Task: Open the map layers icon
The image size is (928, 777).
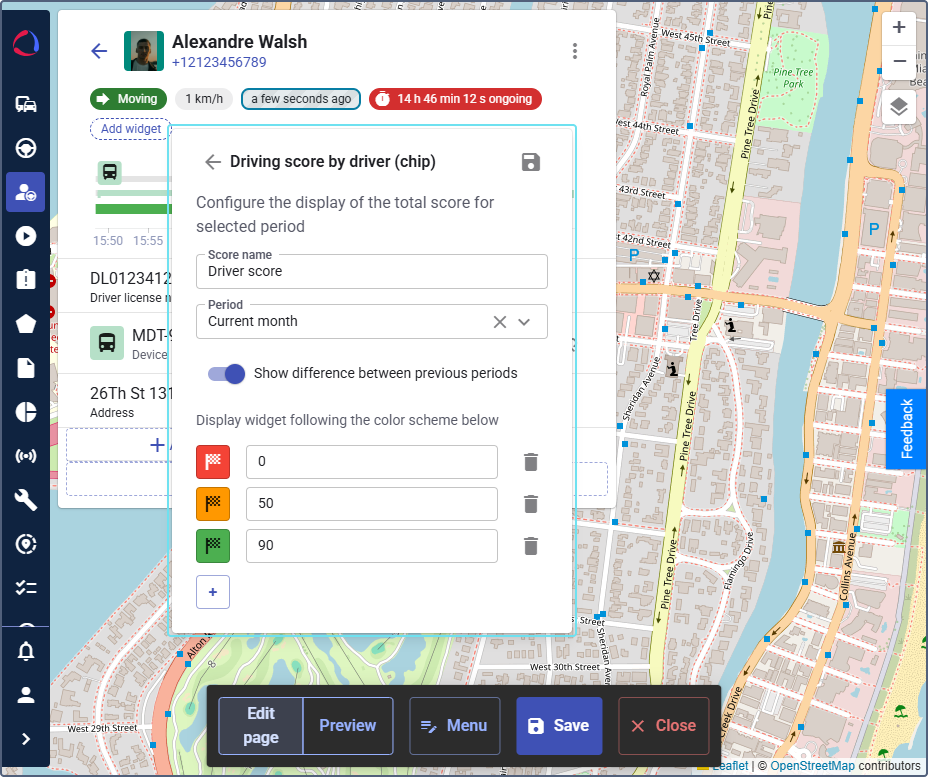Action: tap(898, 106)
